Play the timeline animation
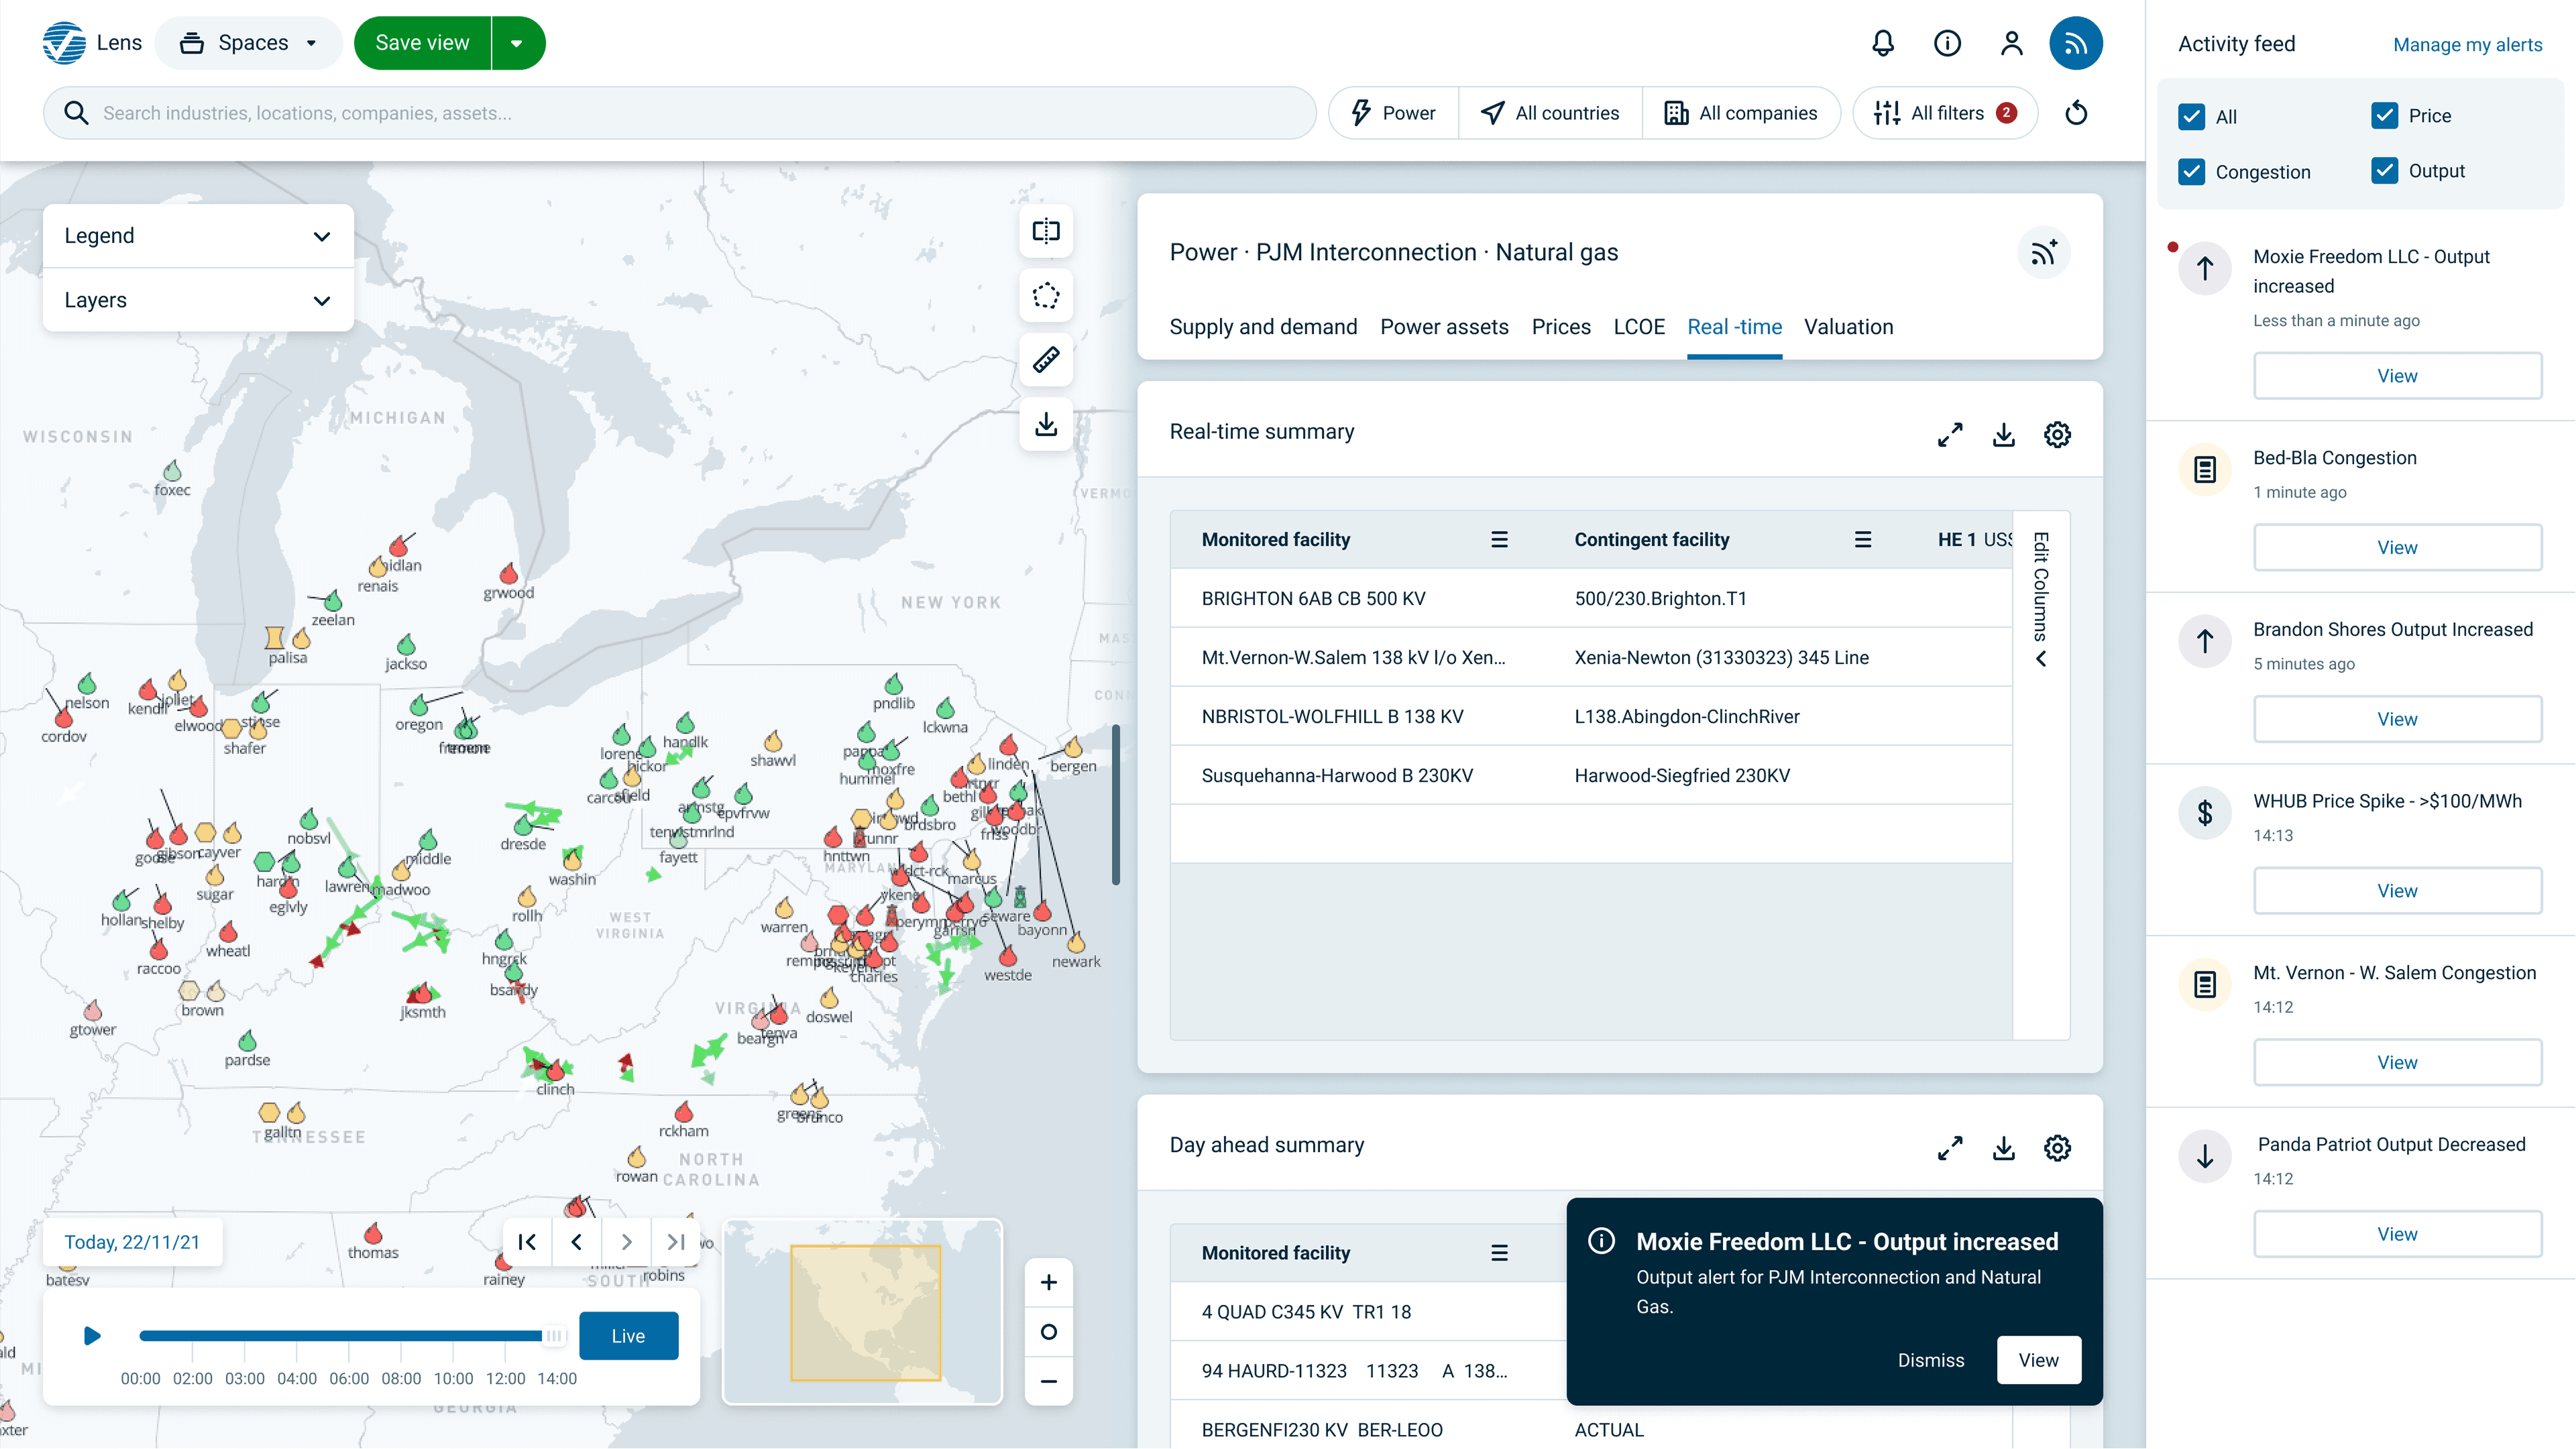This screenshot has width=2576, height=1449. (x=92, y=1336)
